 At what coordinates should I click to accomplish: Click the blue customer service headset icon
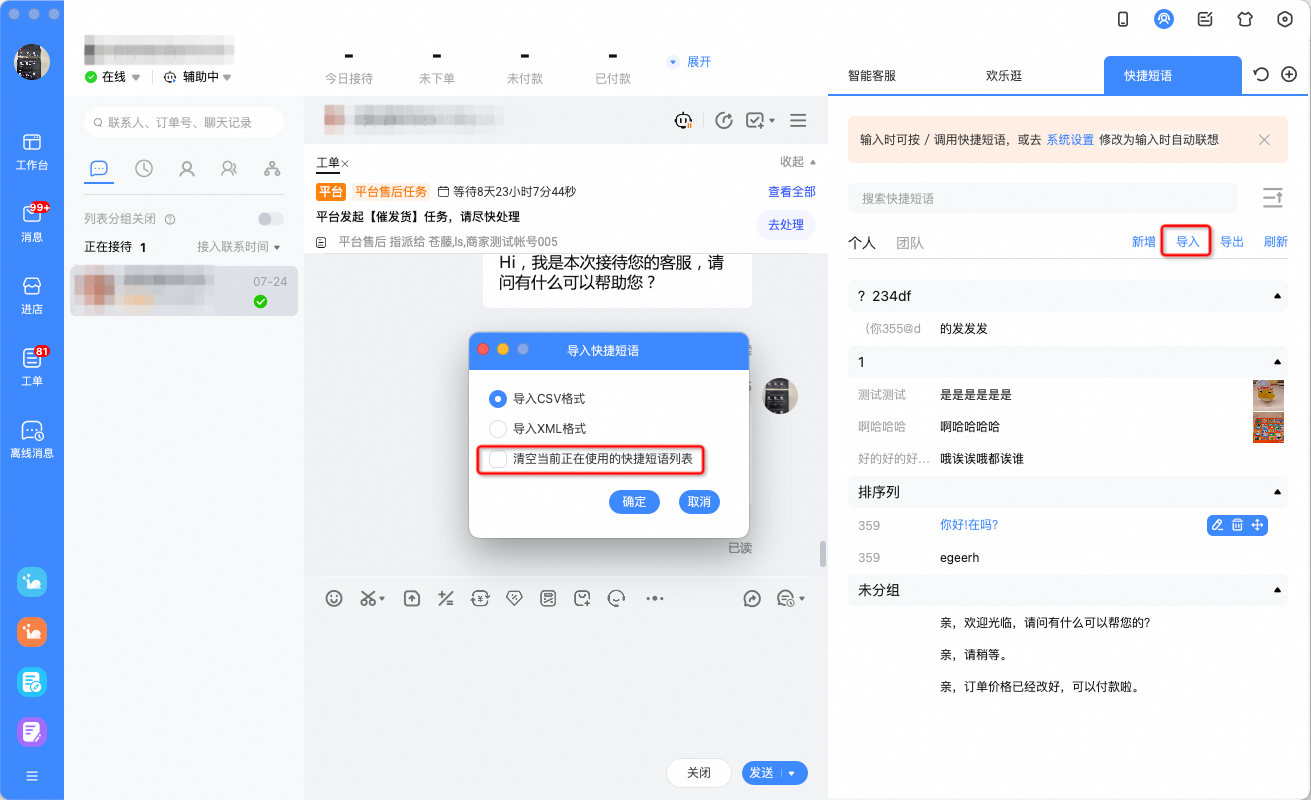[1163, 19]
